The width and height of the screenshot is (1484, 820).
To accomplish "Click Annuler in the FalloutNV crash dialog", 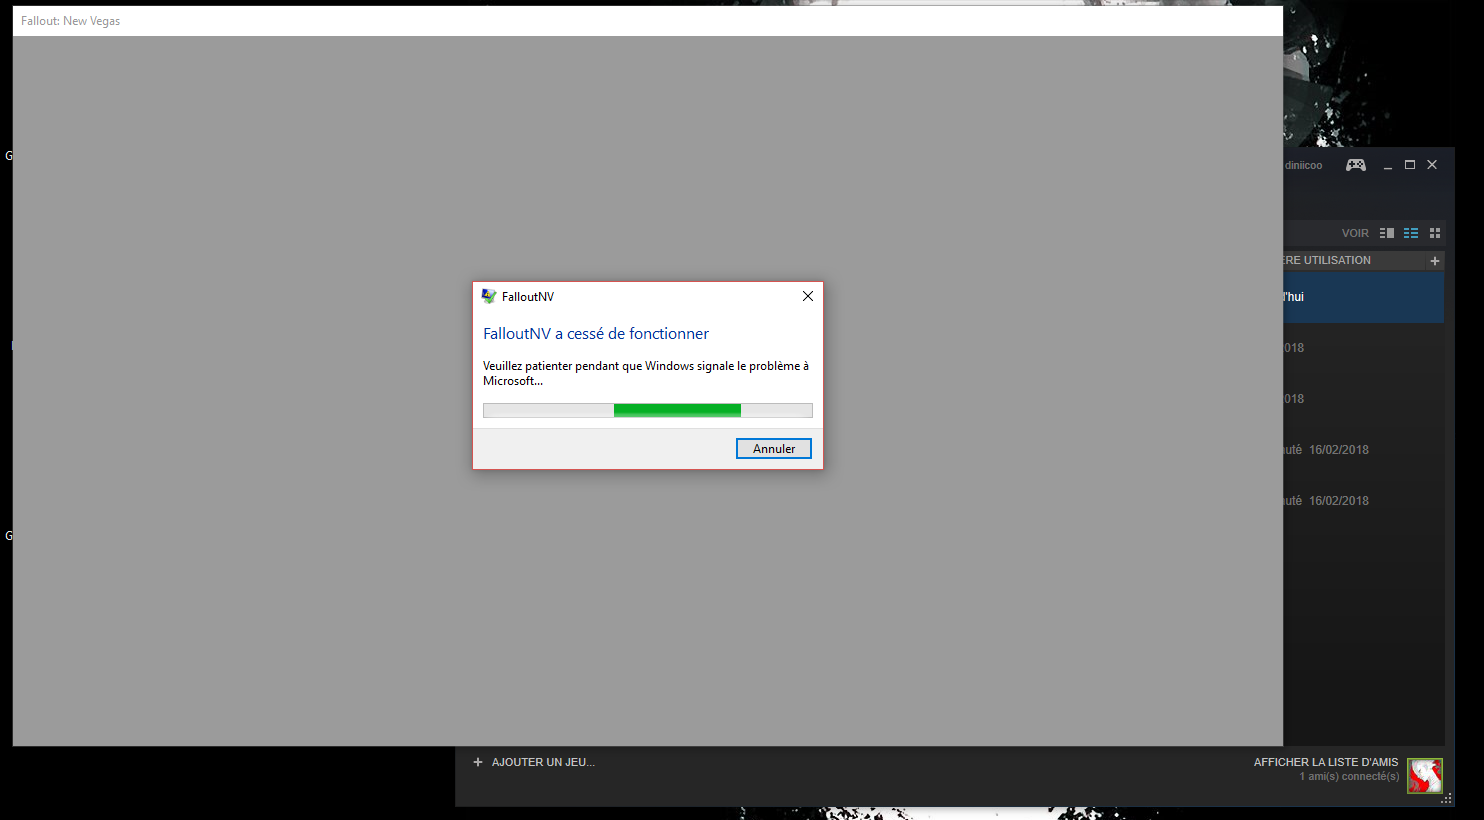I will coord(774,449).
